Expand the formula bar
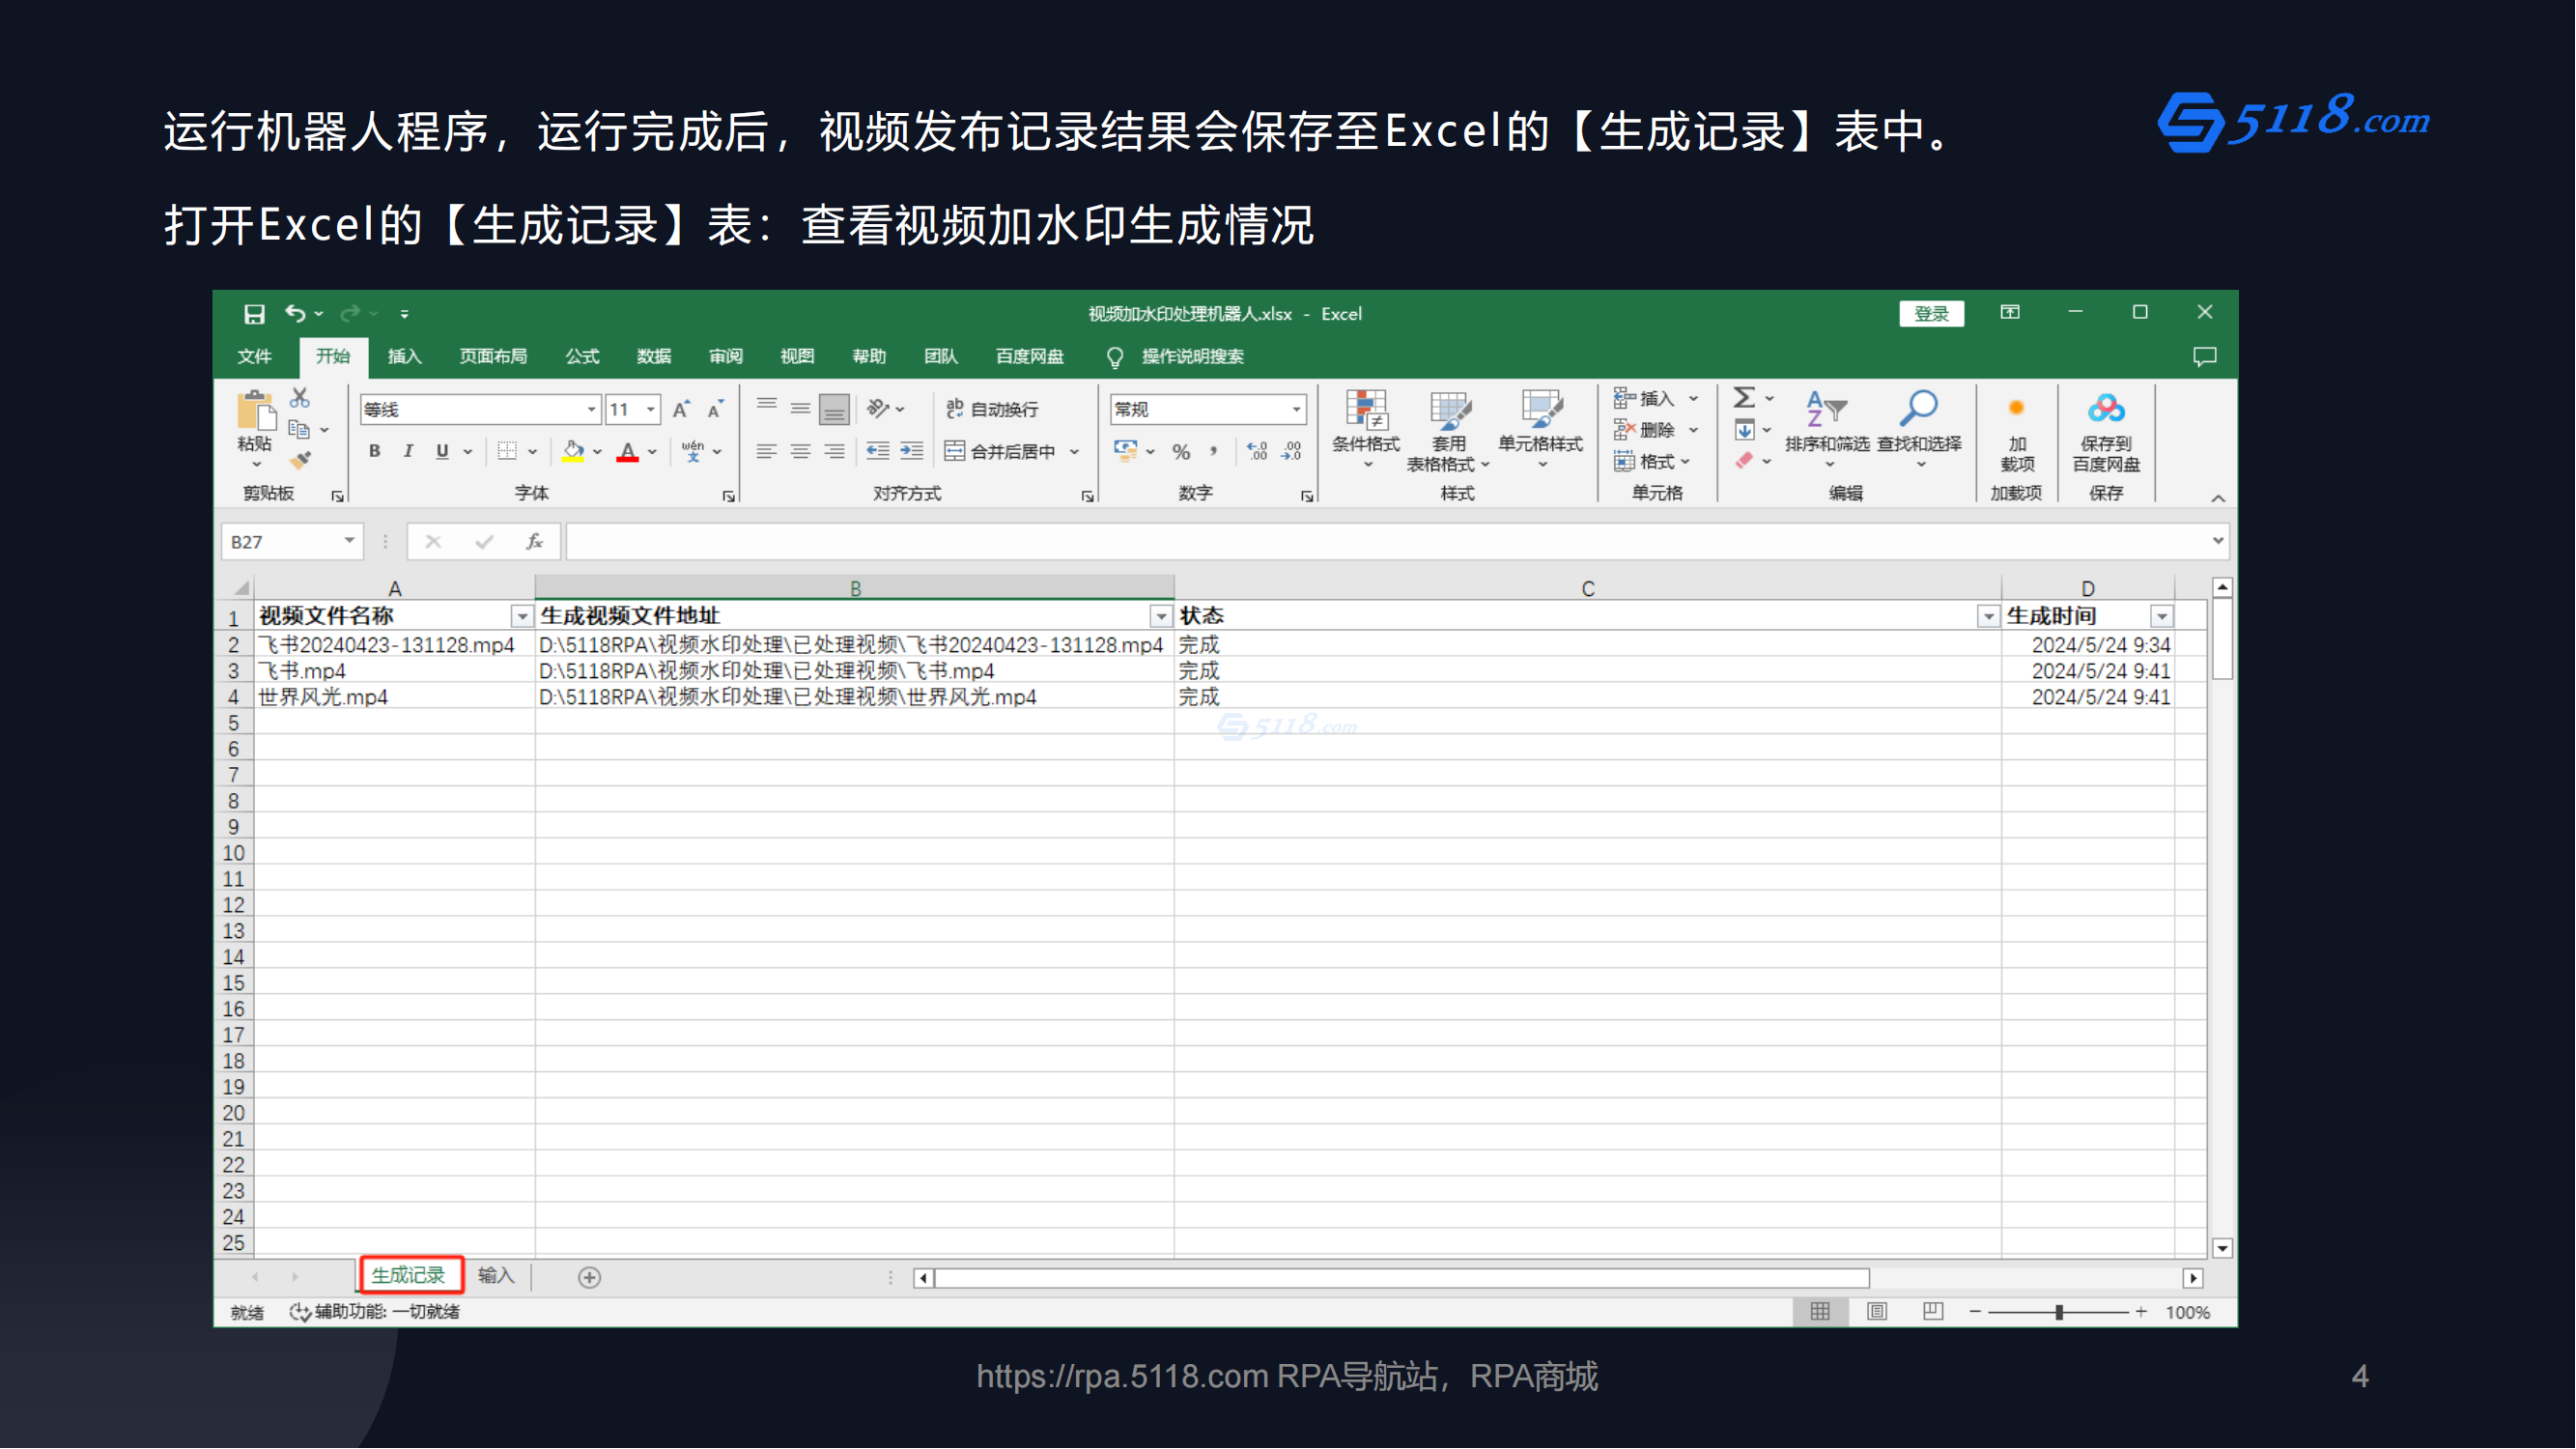The height and width of the screenshot is (1449, 2576). (x=2218, y=542)
